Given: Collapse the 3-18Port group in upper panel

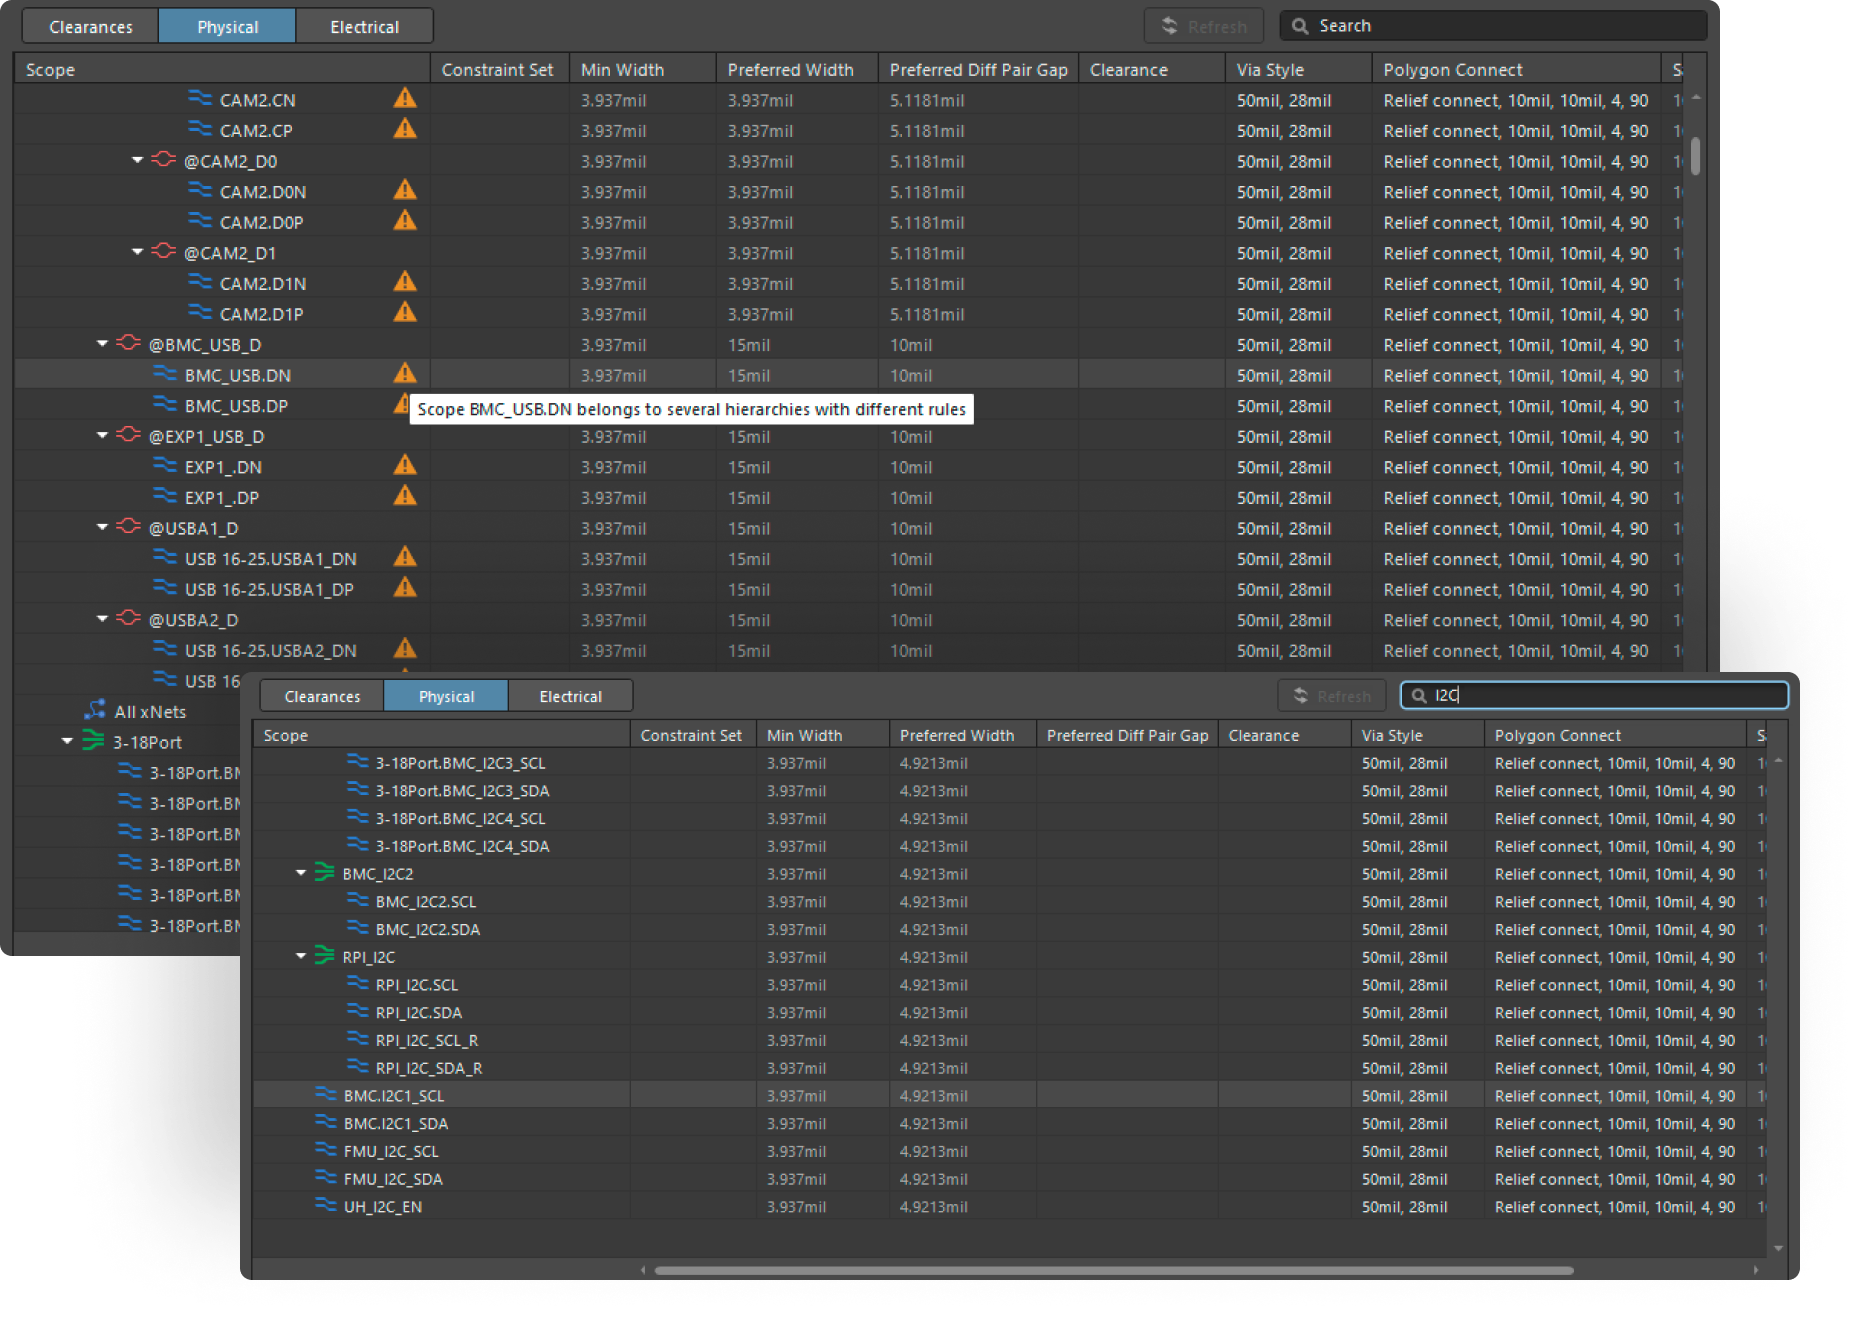Looking at the screenshot, I should click(67, 742).
